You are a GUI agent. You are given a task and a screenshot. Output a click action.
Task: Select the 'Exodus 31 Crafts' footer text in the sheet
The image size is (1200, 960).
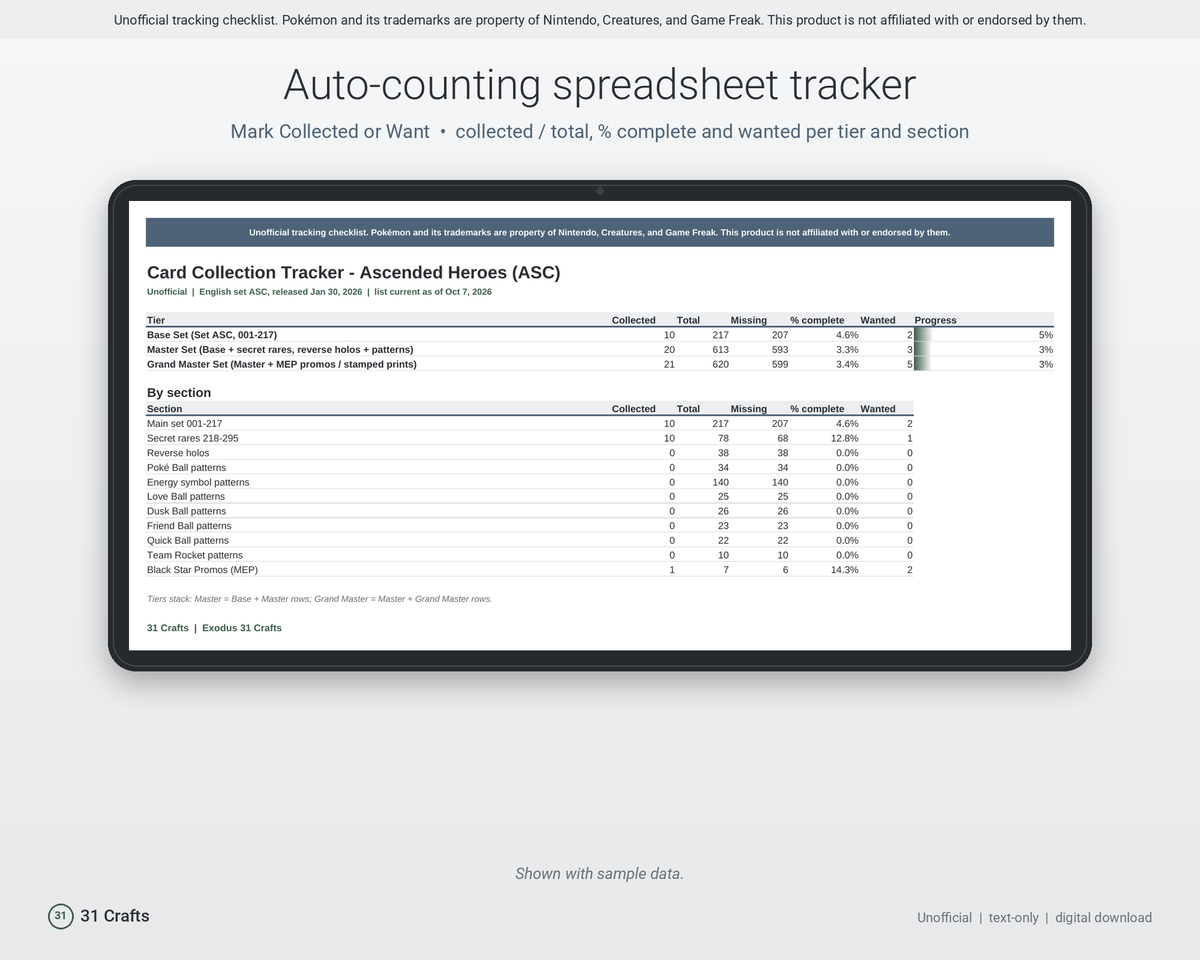(242, 628)
